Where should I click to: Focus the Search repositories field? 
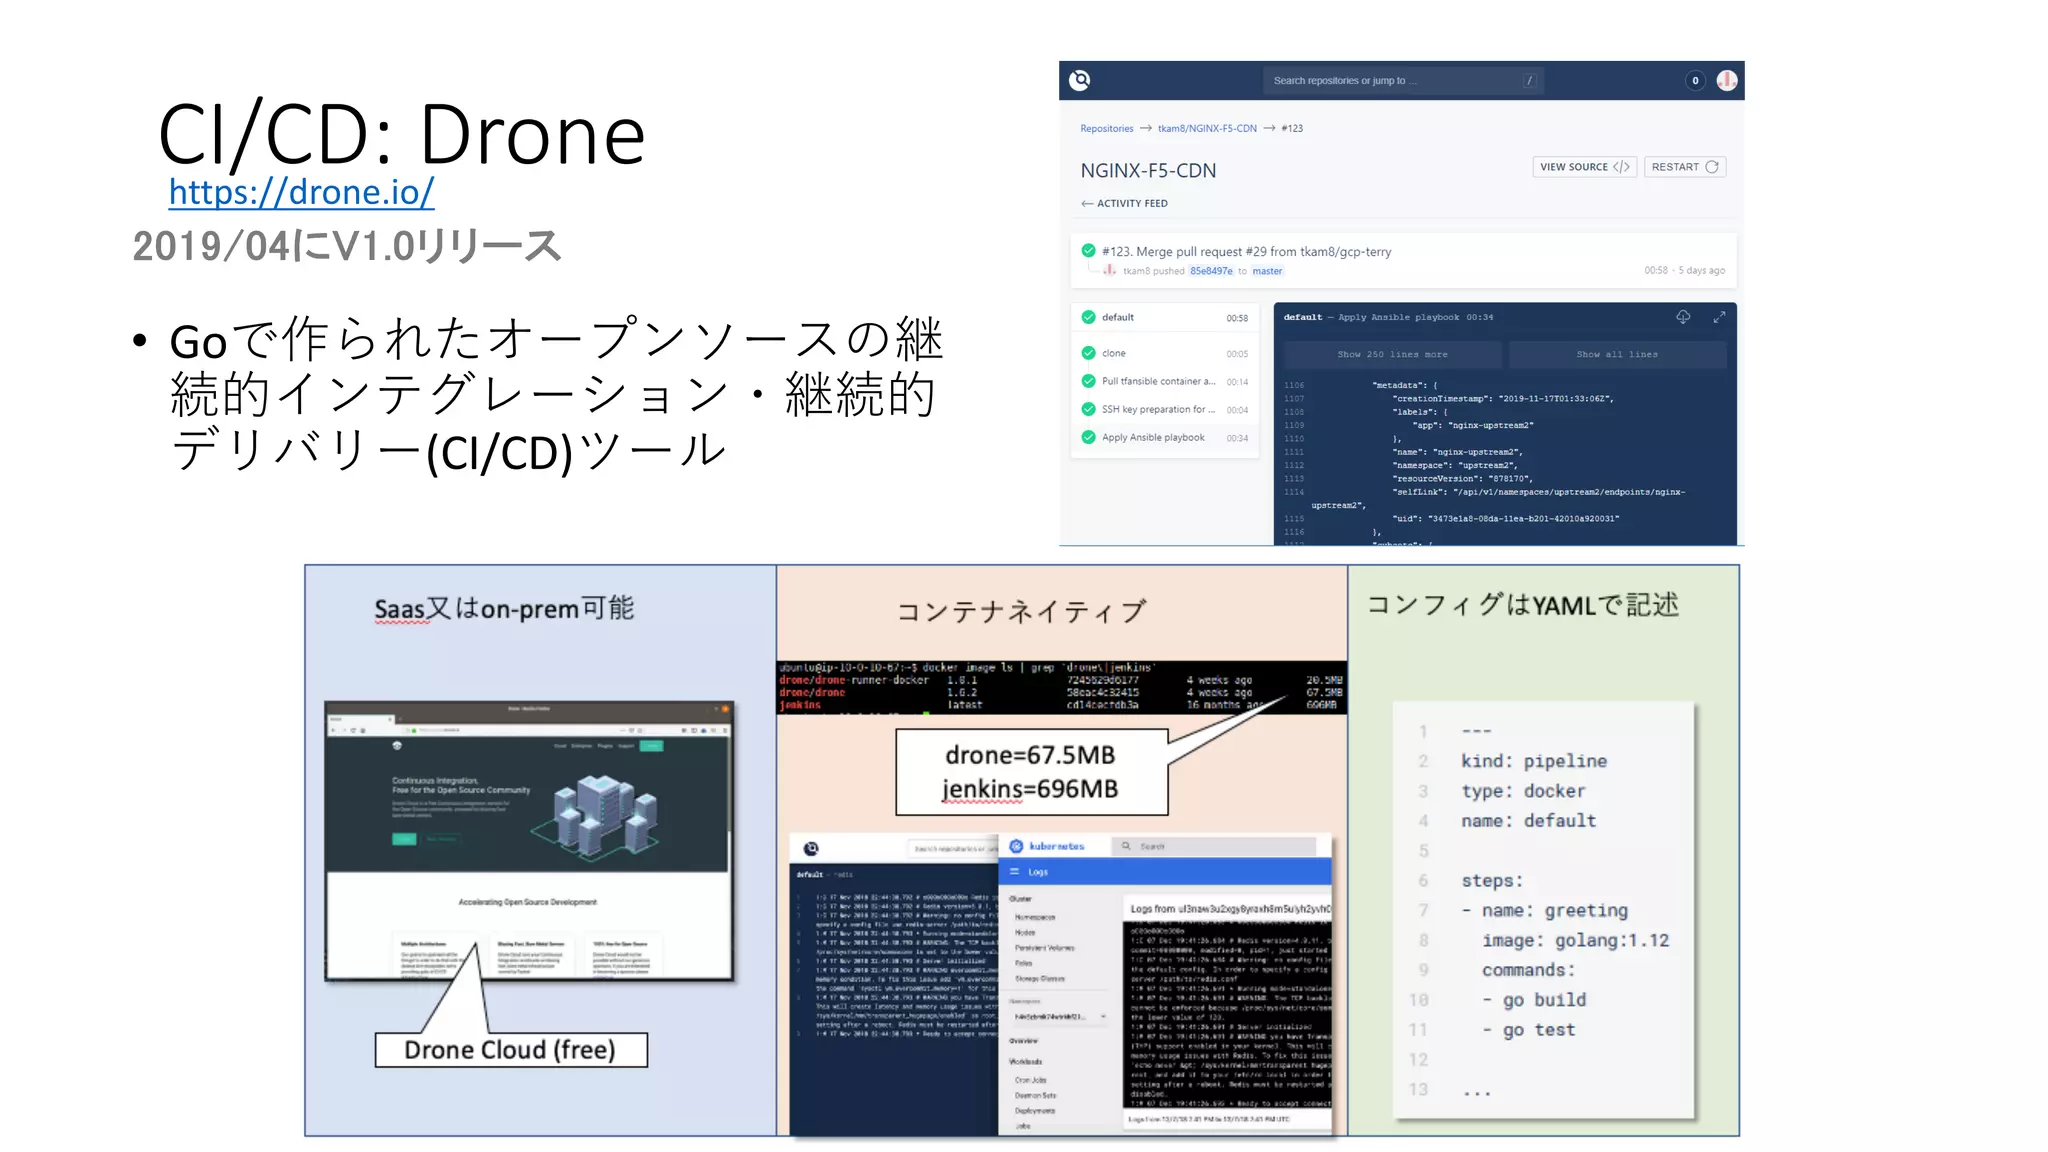[x=1403, y=80]
